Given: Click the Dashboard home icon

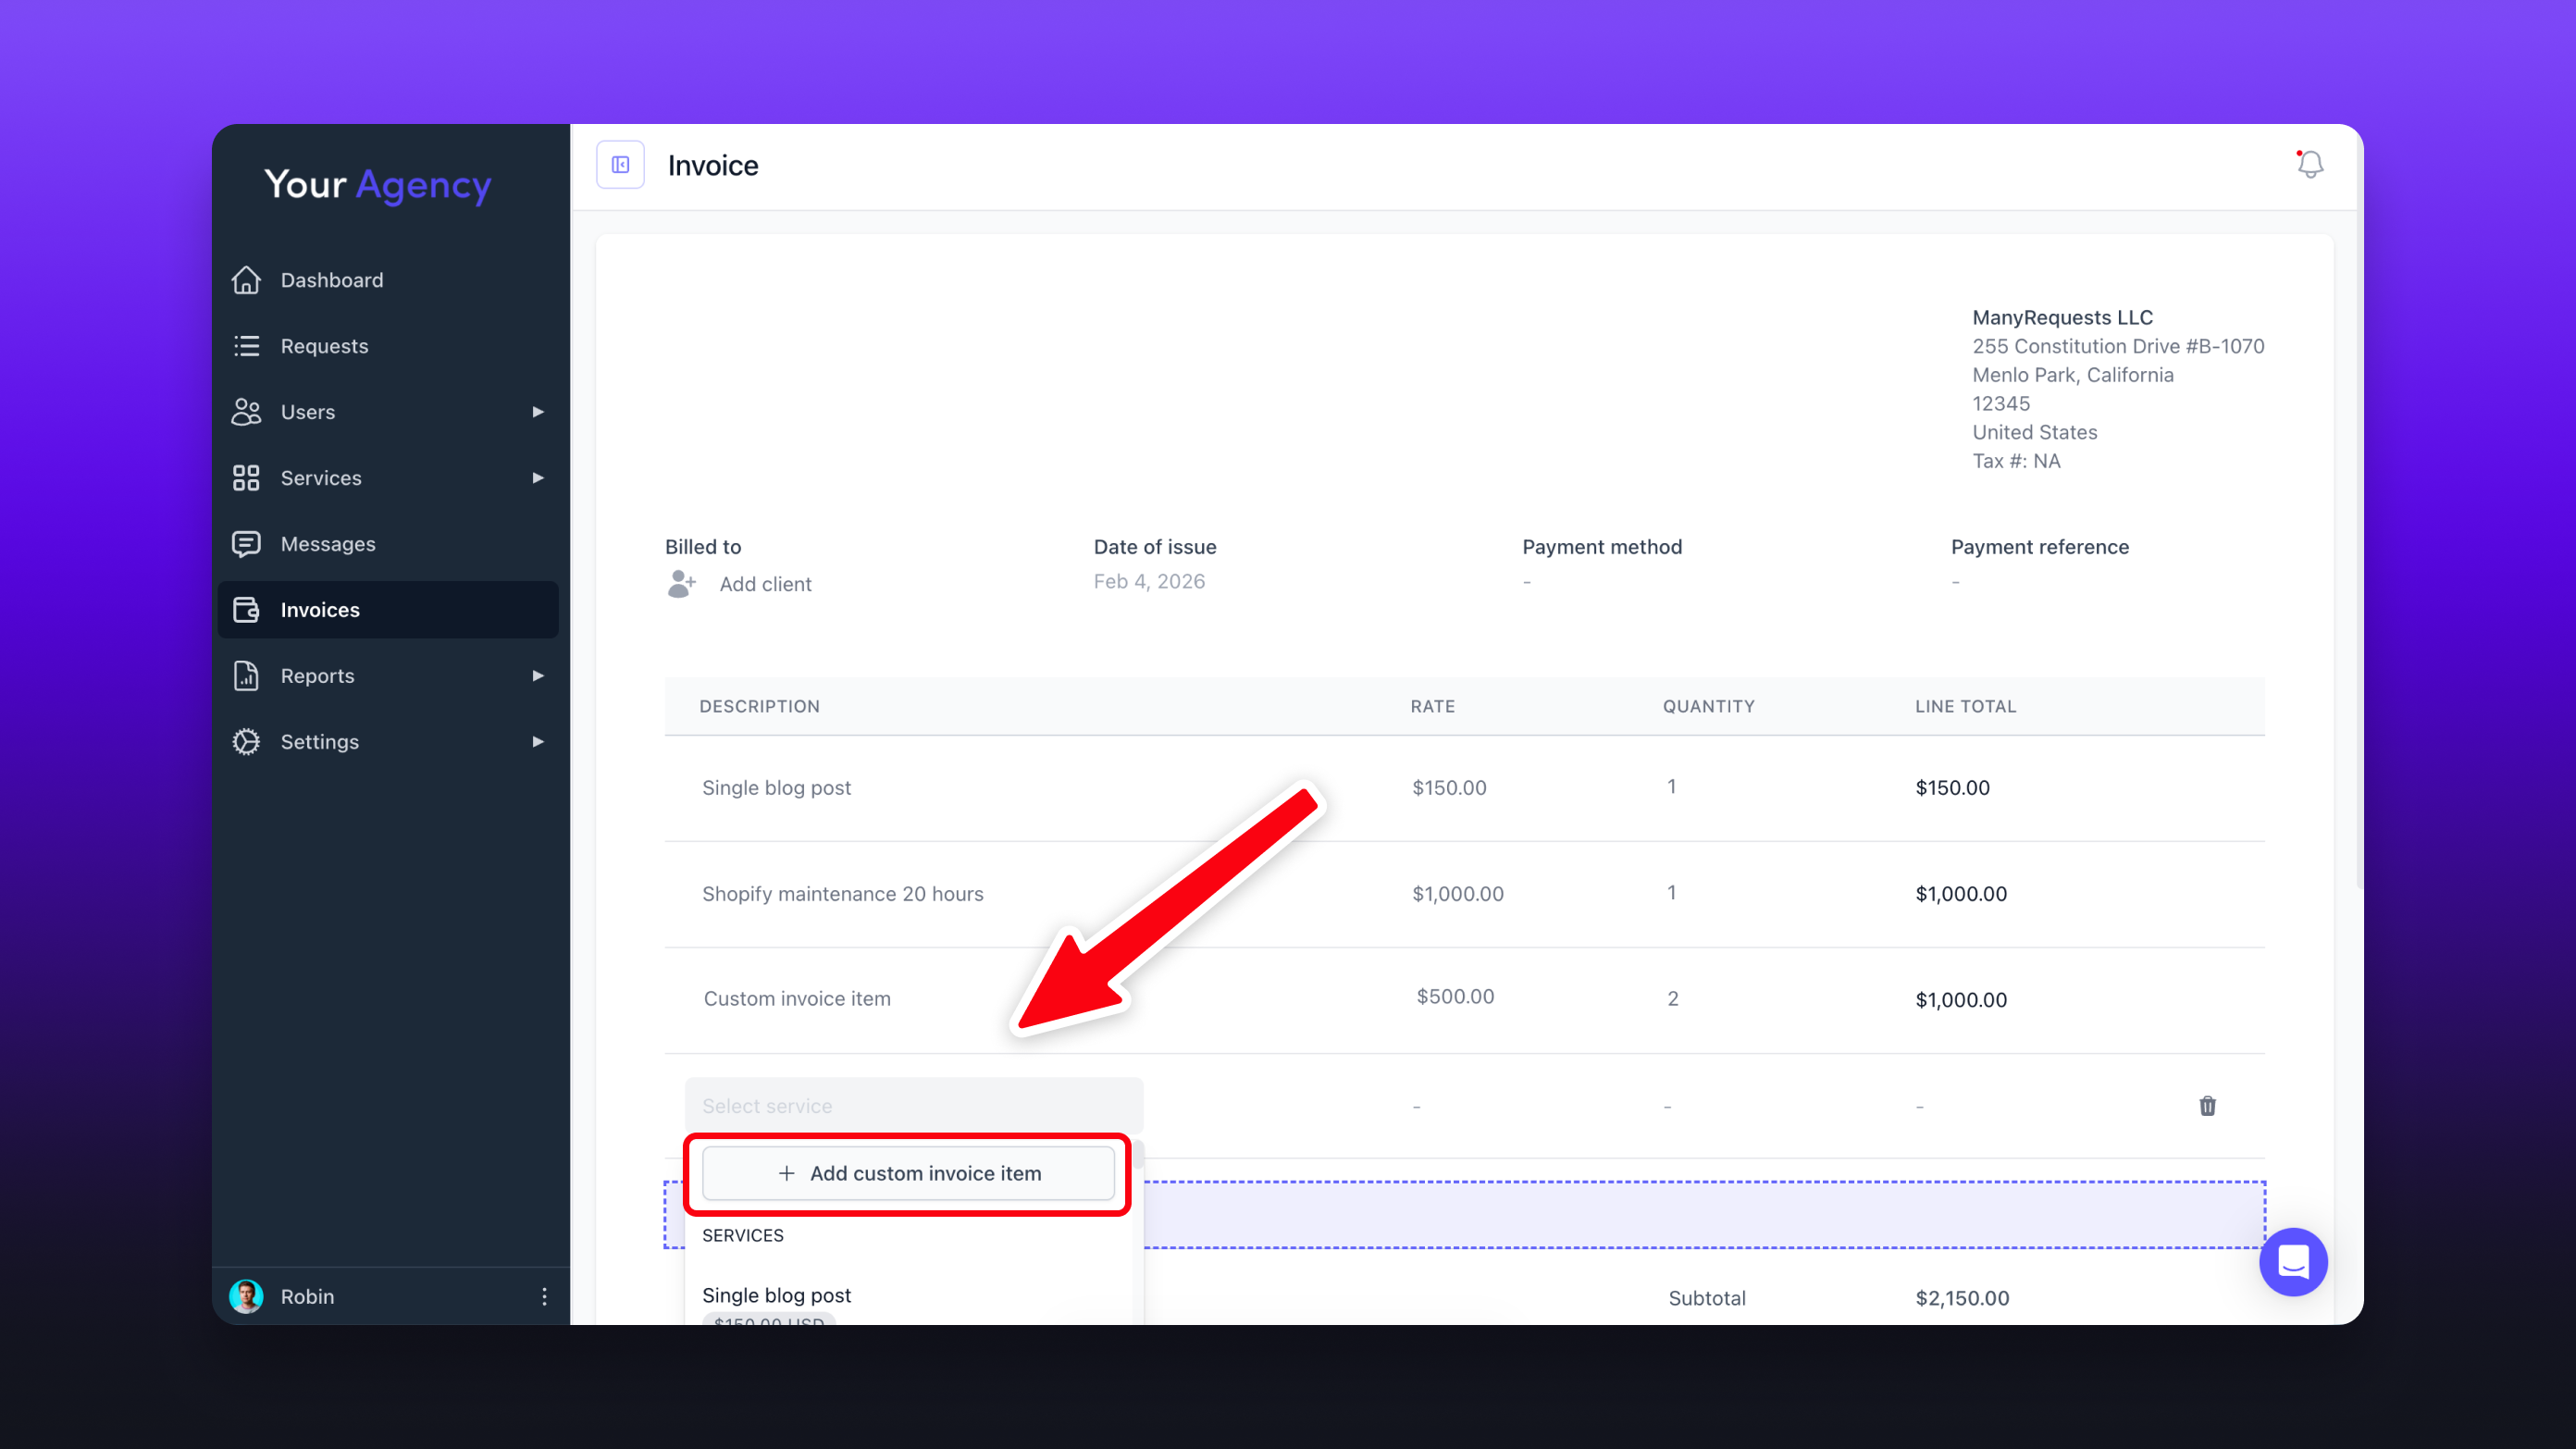Looking at the screenshot, I should 246,280.
